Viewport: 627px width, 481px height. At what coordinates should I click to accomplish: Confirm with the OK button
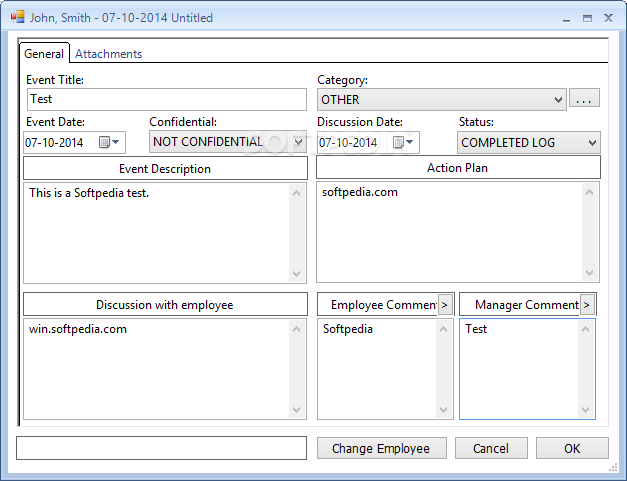point(572,448)
